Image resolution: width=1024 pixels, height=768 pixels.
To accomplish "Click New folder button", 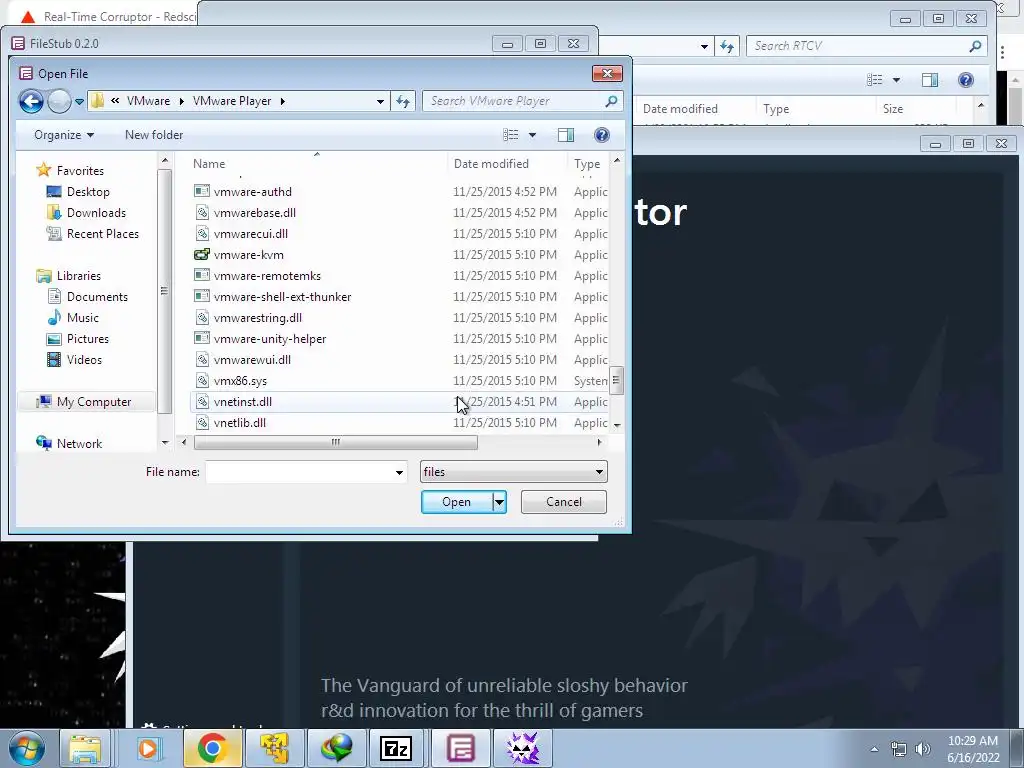I will [x=154, y=135].
